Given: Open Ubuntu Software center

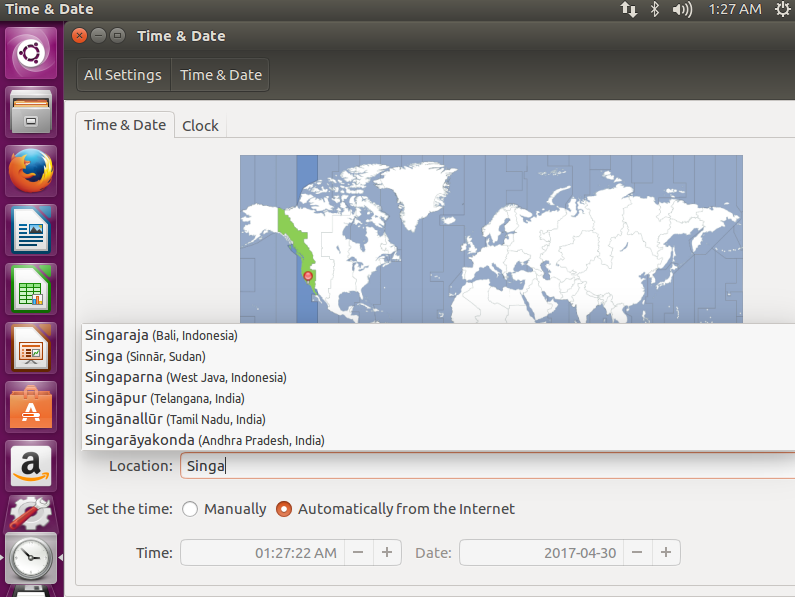Looking at the screenshot, I should pos(31,407).
